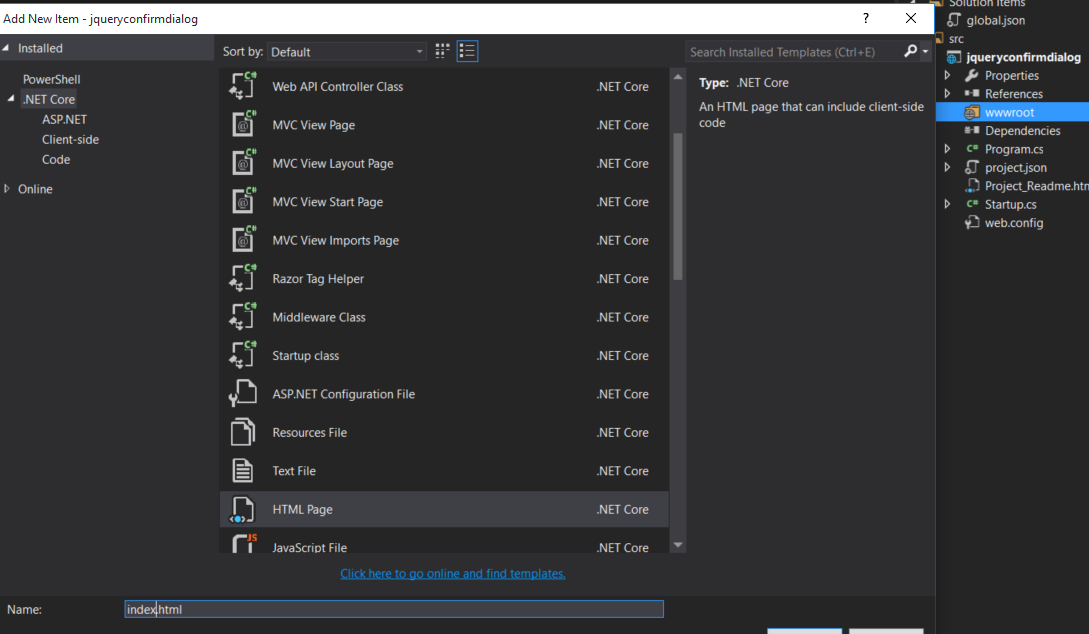Pick the Resources File template icon

click(x=243, y=432)
